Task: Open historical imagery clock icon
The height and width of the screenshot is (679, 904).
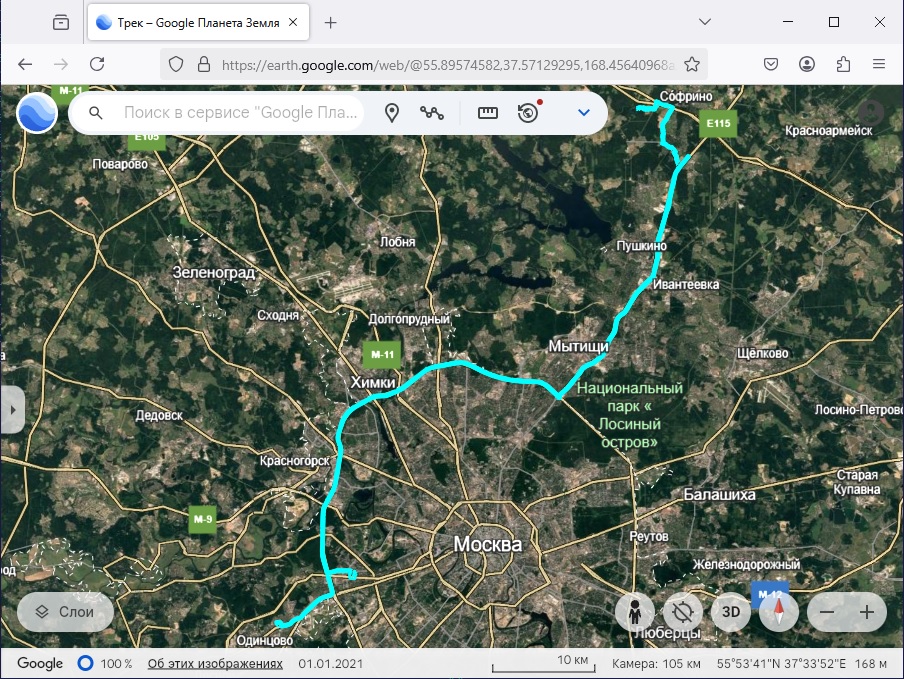Action: coord(529,113)
